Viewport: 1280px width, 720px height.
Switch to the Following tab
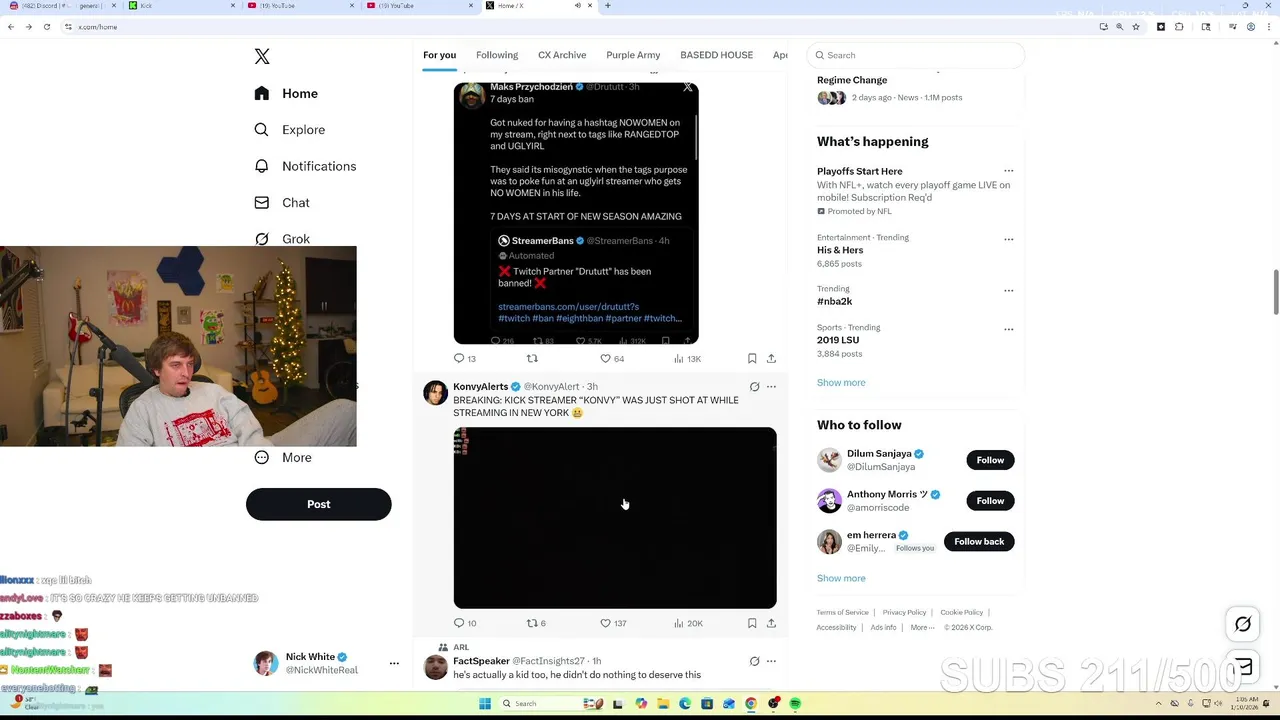coord(497,55)
